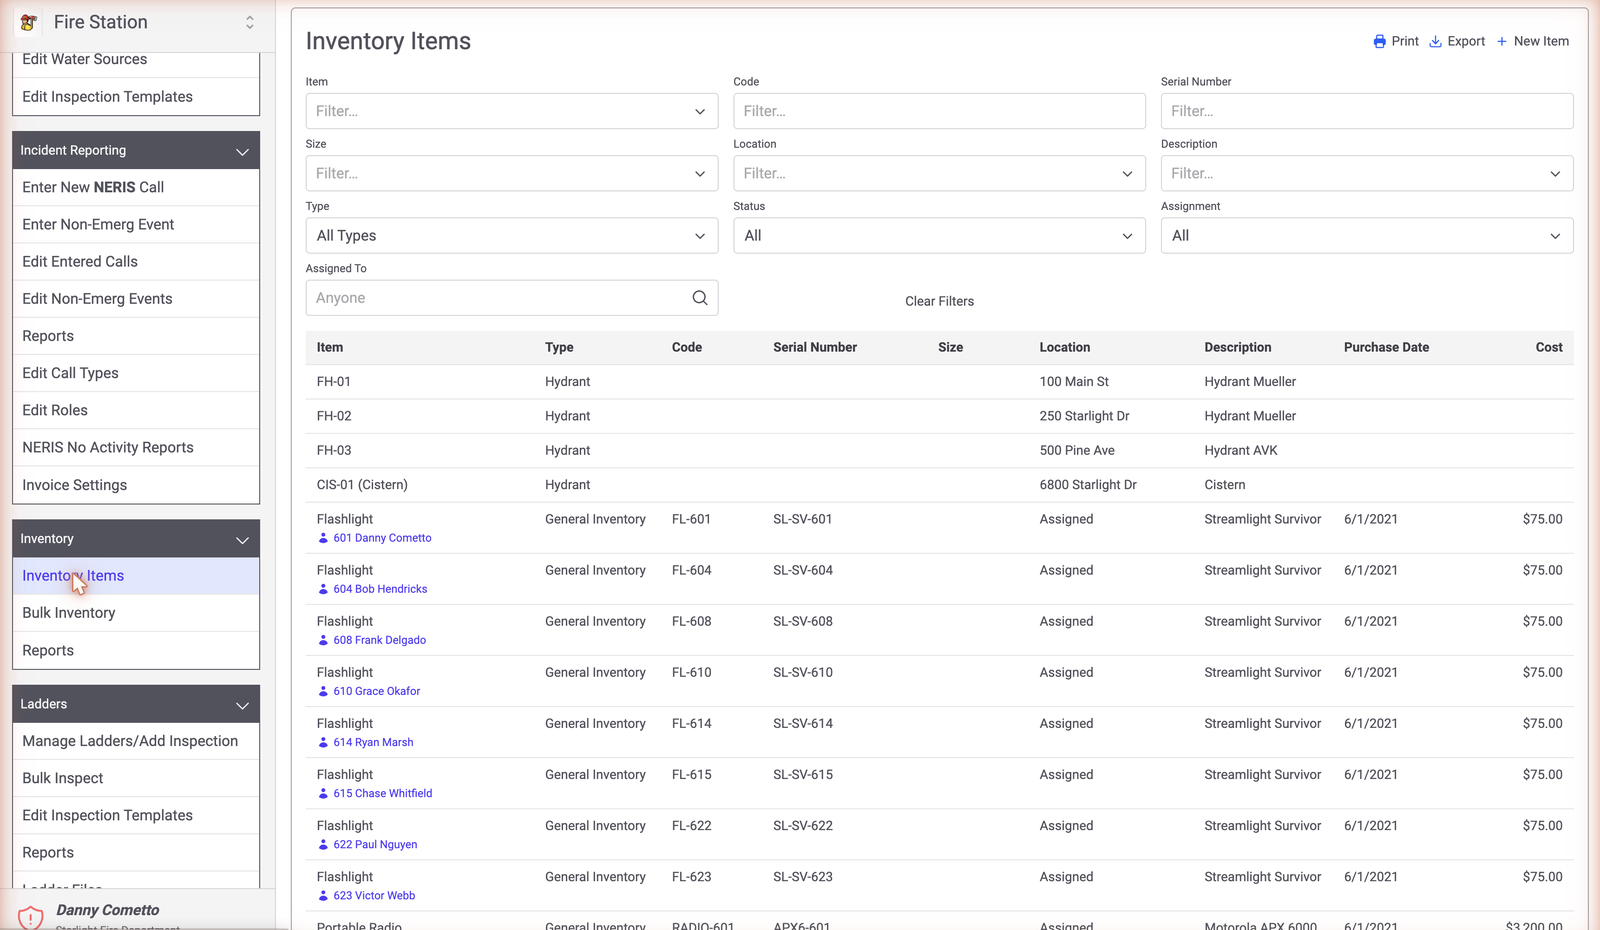The image size is (1600, 930).
Task: Open the Type dropdown showing All Types
Action: coord(512,236)
